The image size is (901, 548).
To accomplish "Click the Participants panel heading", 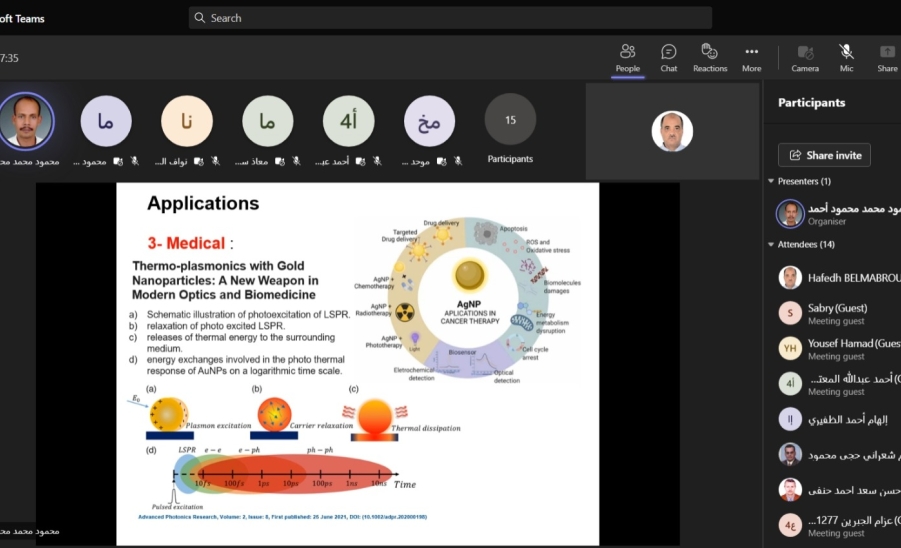I will click(811, 103).
